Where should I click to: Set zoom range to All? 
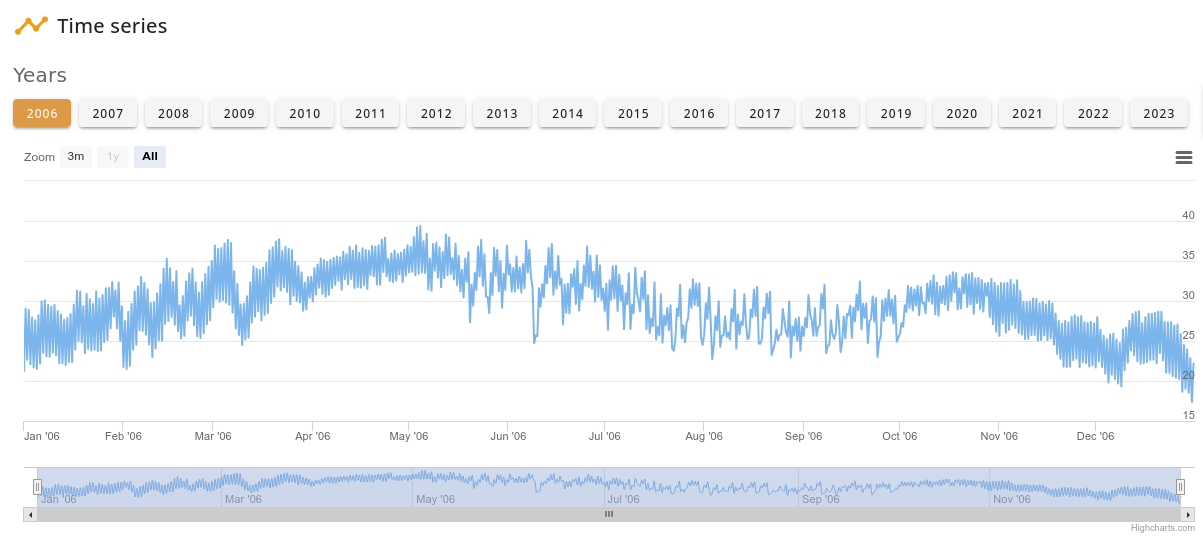(x=150, y=157)
